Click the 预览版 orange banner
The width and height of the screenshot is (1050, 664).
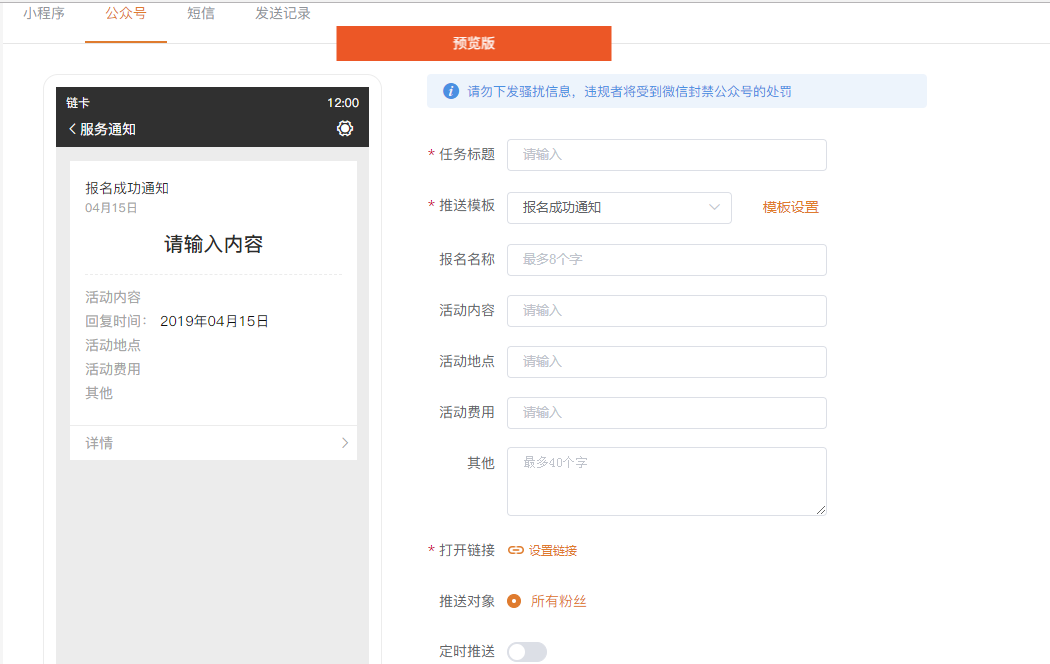[x=473, y=43]
